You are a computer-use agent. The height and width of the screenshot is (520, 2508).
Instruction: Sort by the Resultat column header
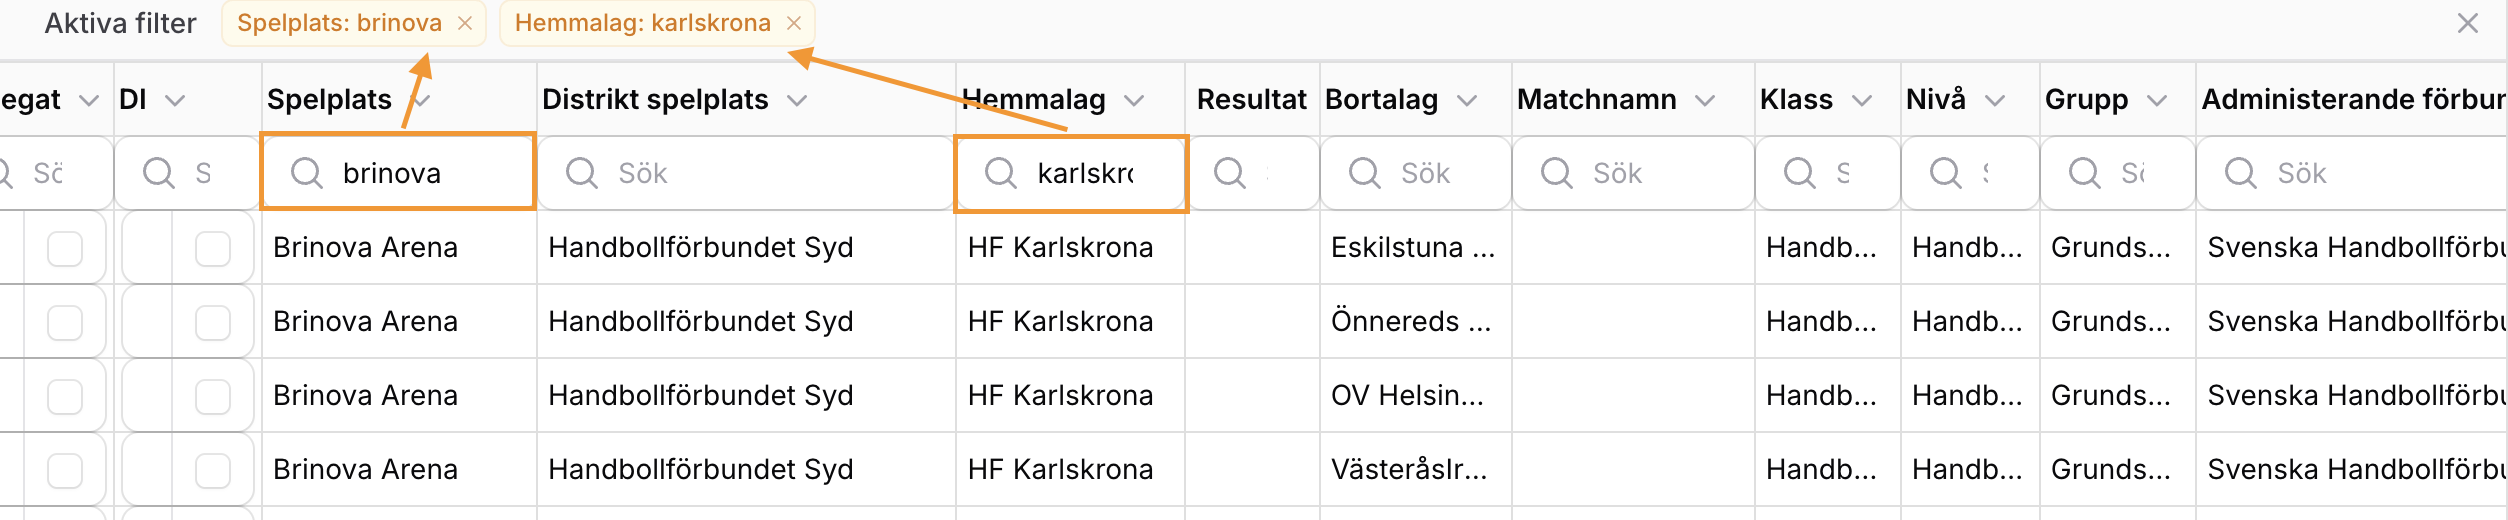[1251, 99]
